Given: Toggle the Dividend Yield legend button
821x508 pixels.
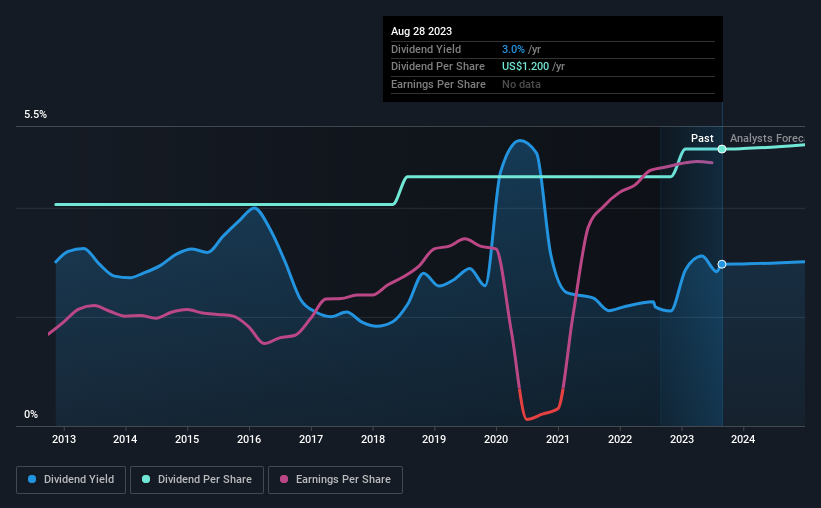Looking at the screenshot, I should pyautogui.click(x=71, y=480).
